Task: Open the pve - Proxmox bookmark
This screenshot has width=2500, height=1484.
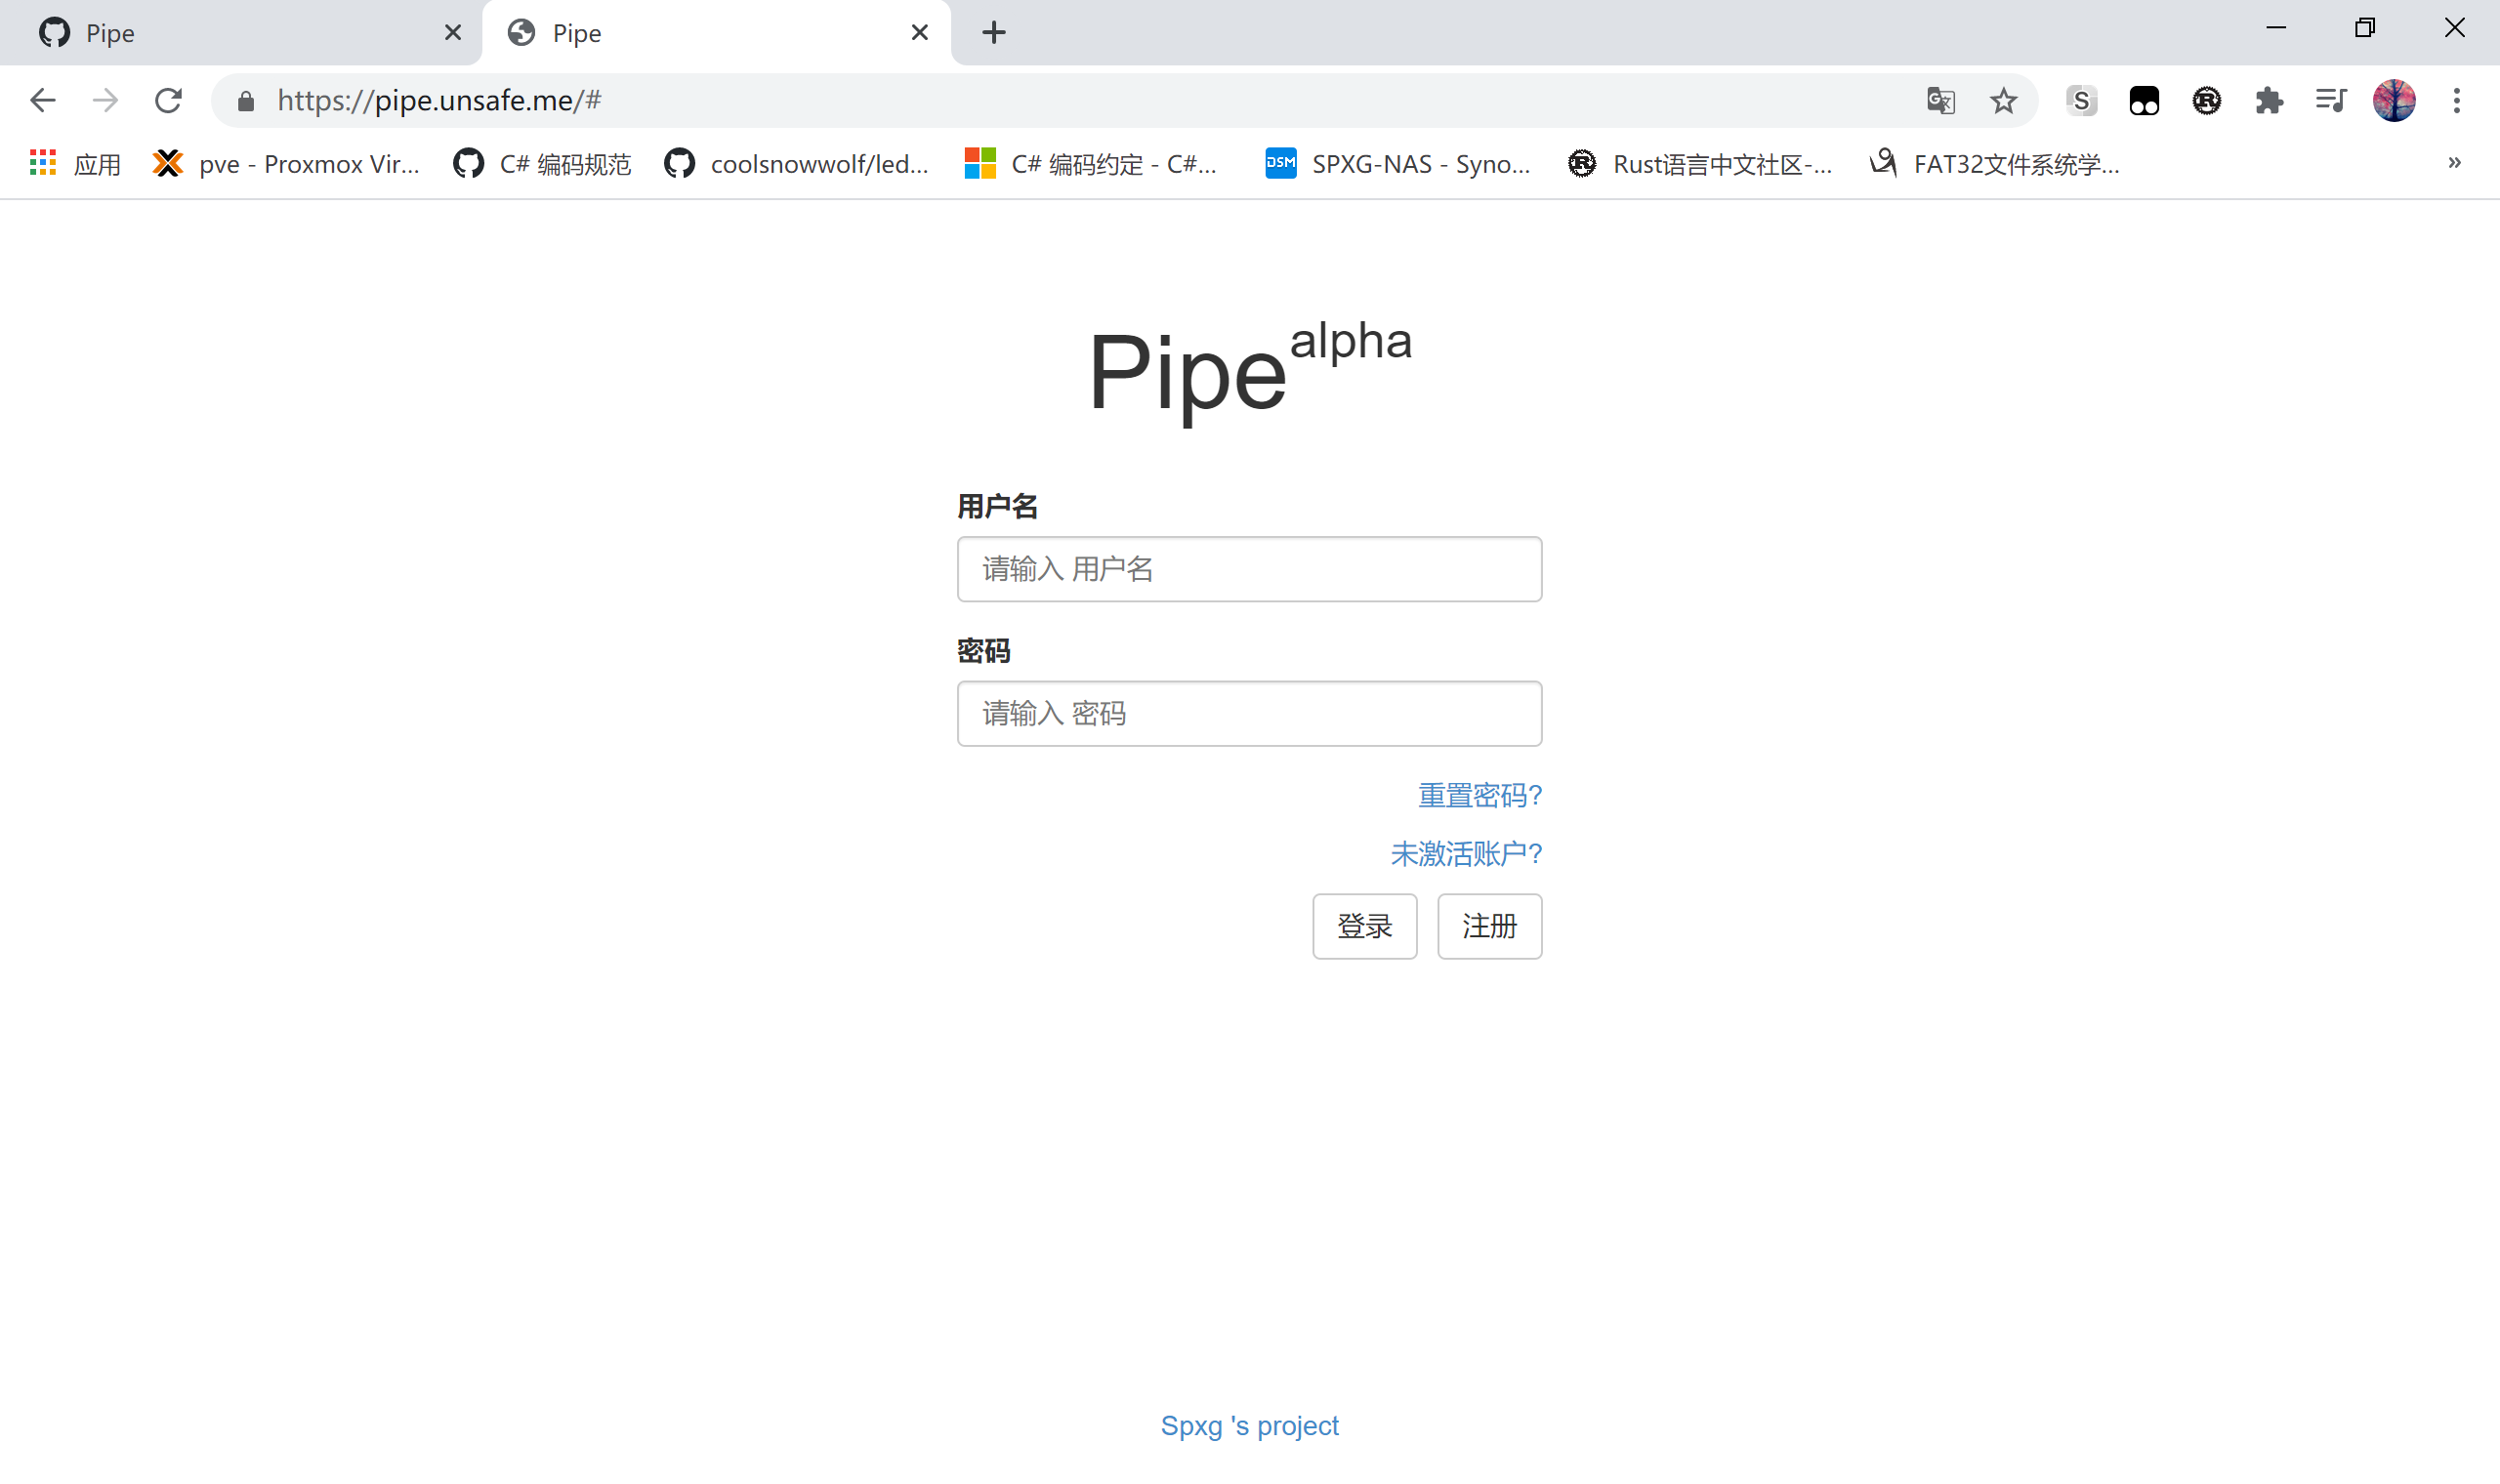Action: (x=287, y=164)
